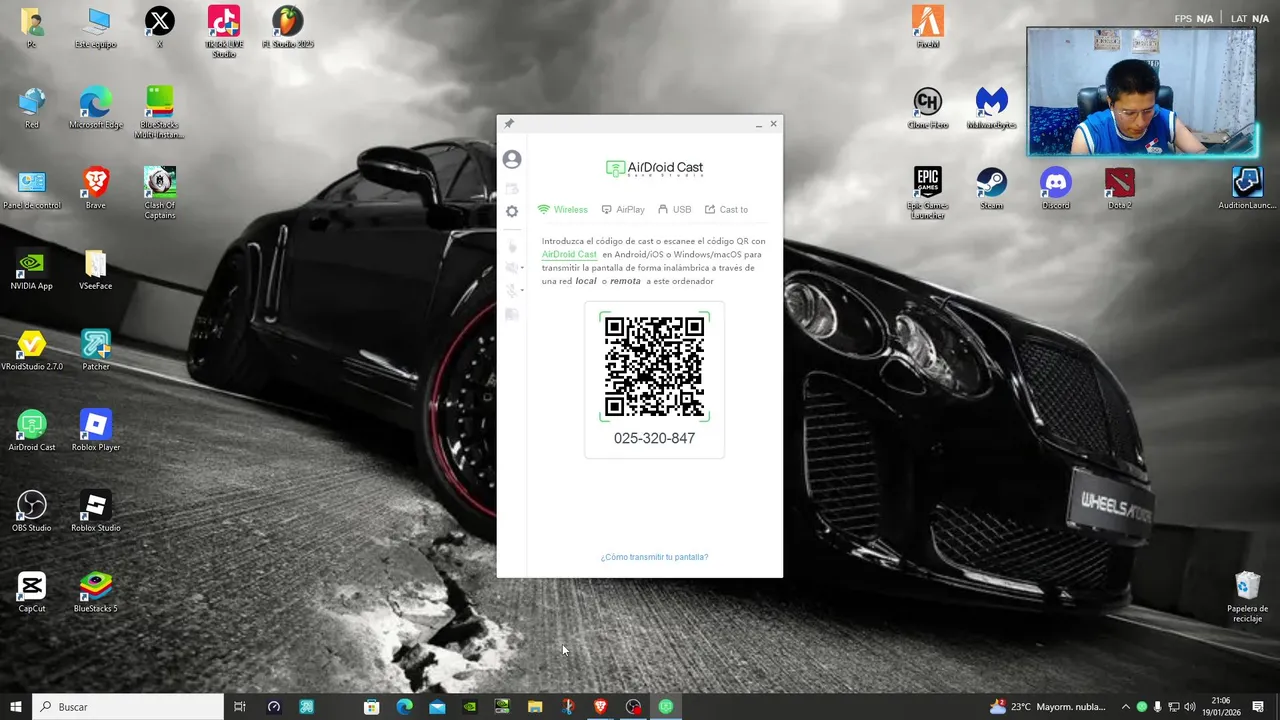Open the weather widget showing 23°C

click(1048, 707)
